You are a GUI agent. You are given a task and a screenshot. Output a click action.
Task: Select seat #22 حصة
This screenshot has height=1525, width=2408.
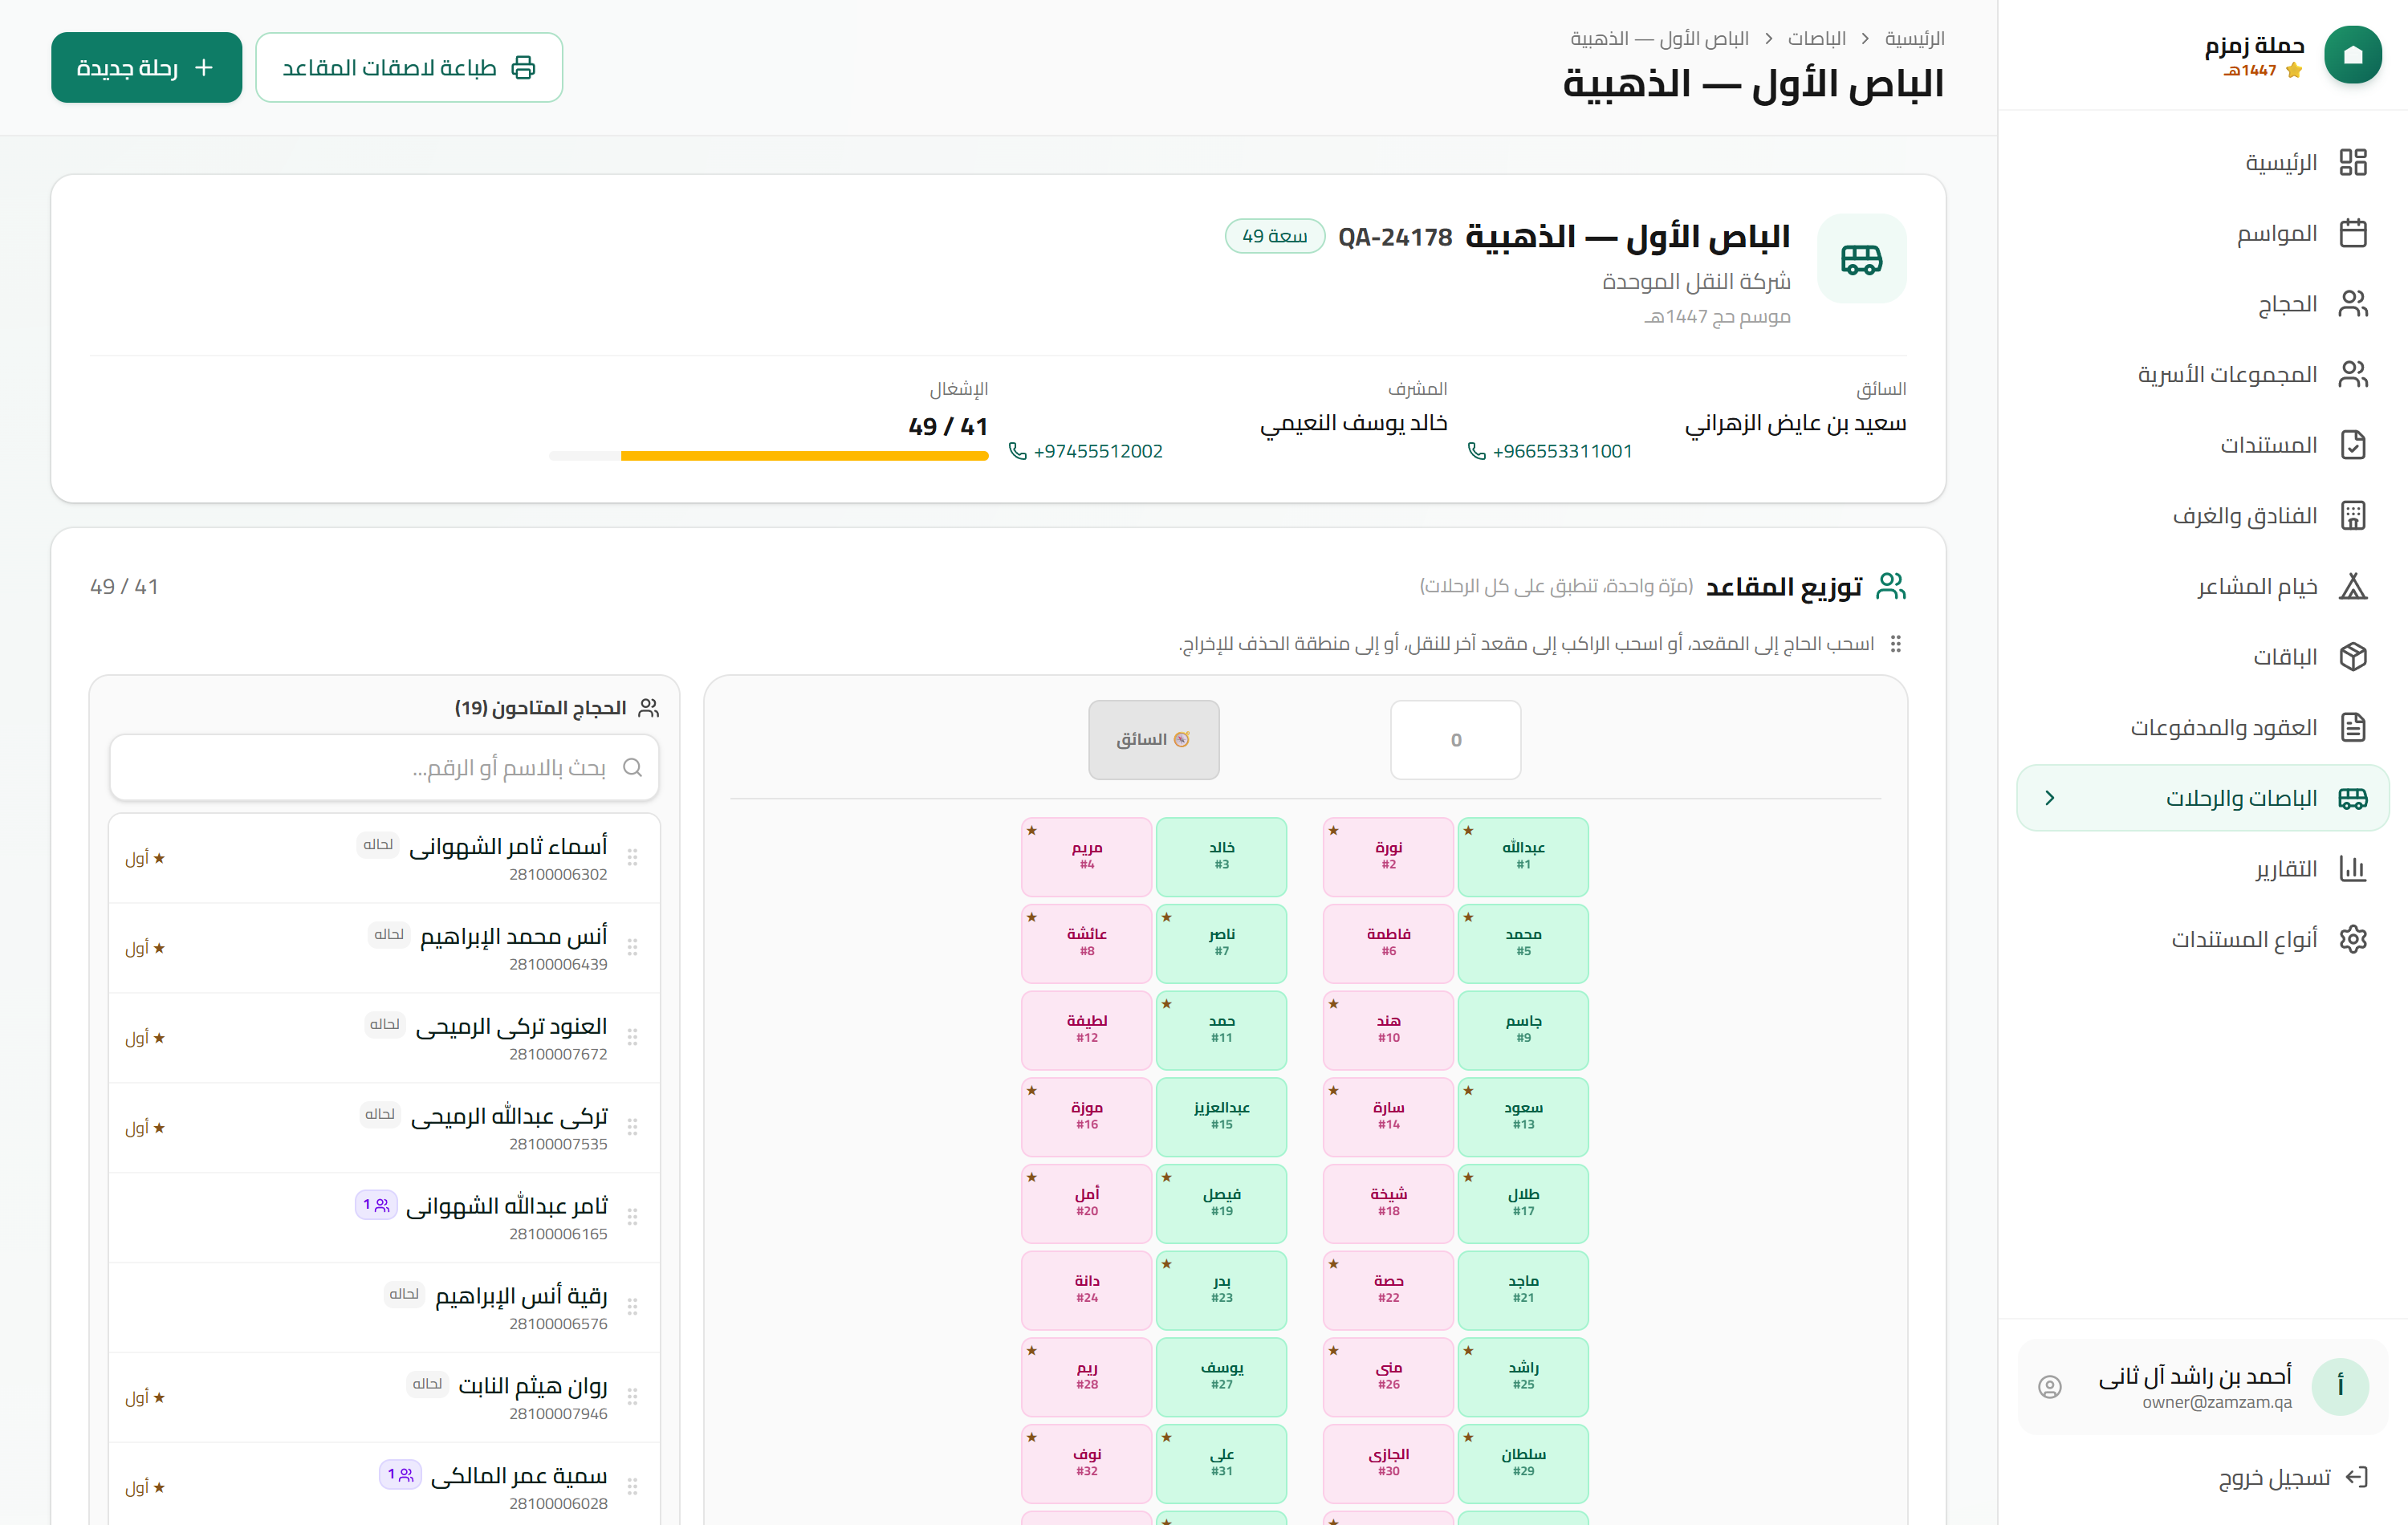click(x=1388, y=1290)
